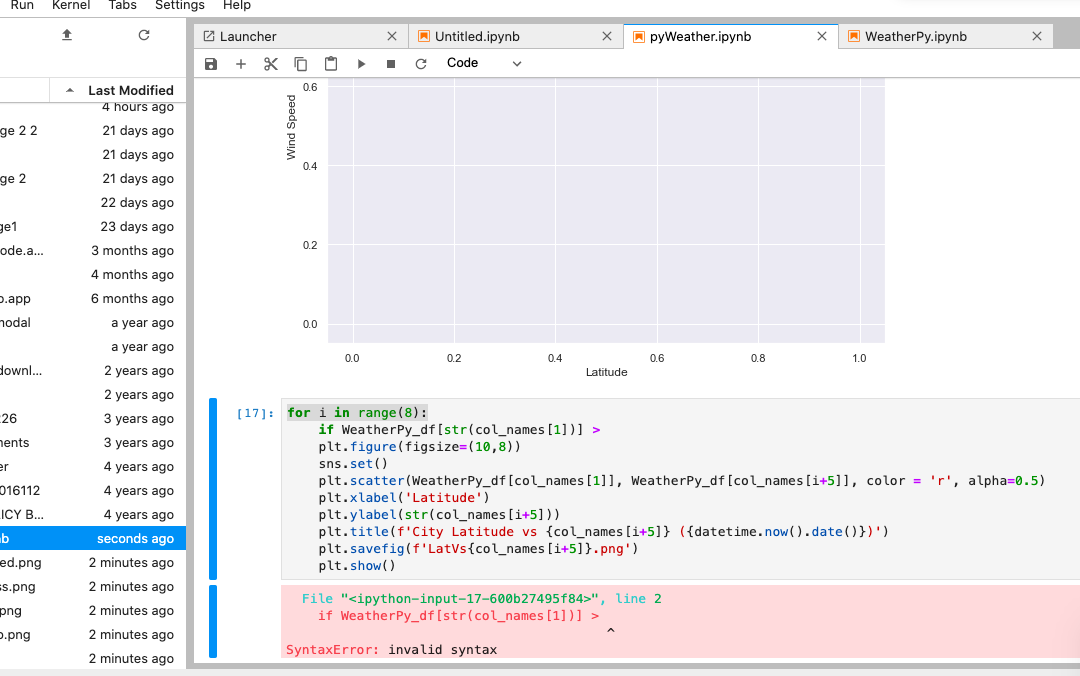
Task: Refresh the file list with the refresh icon
Action: pos(143,34)
